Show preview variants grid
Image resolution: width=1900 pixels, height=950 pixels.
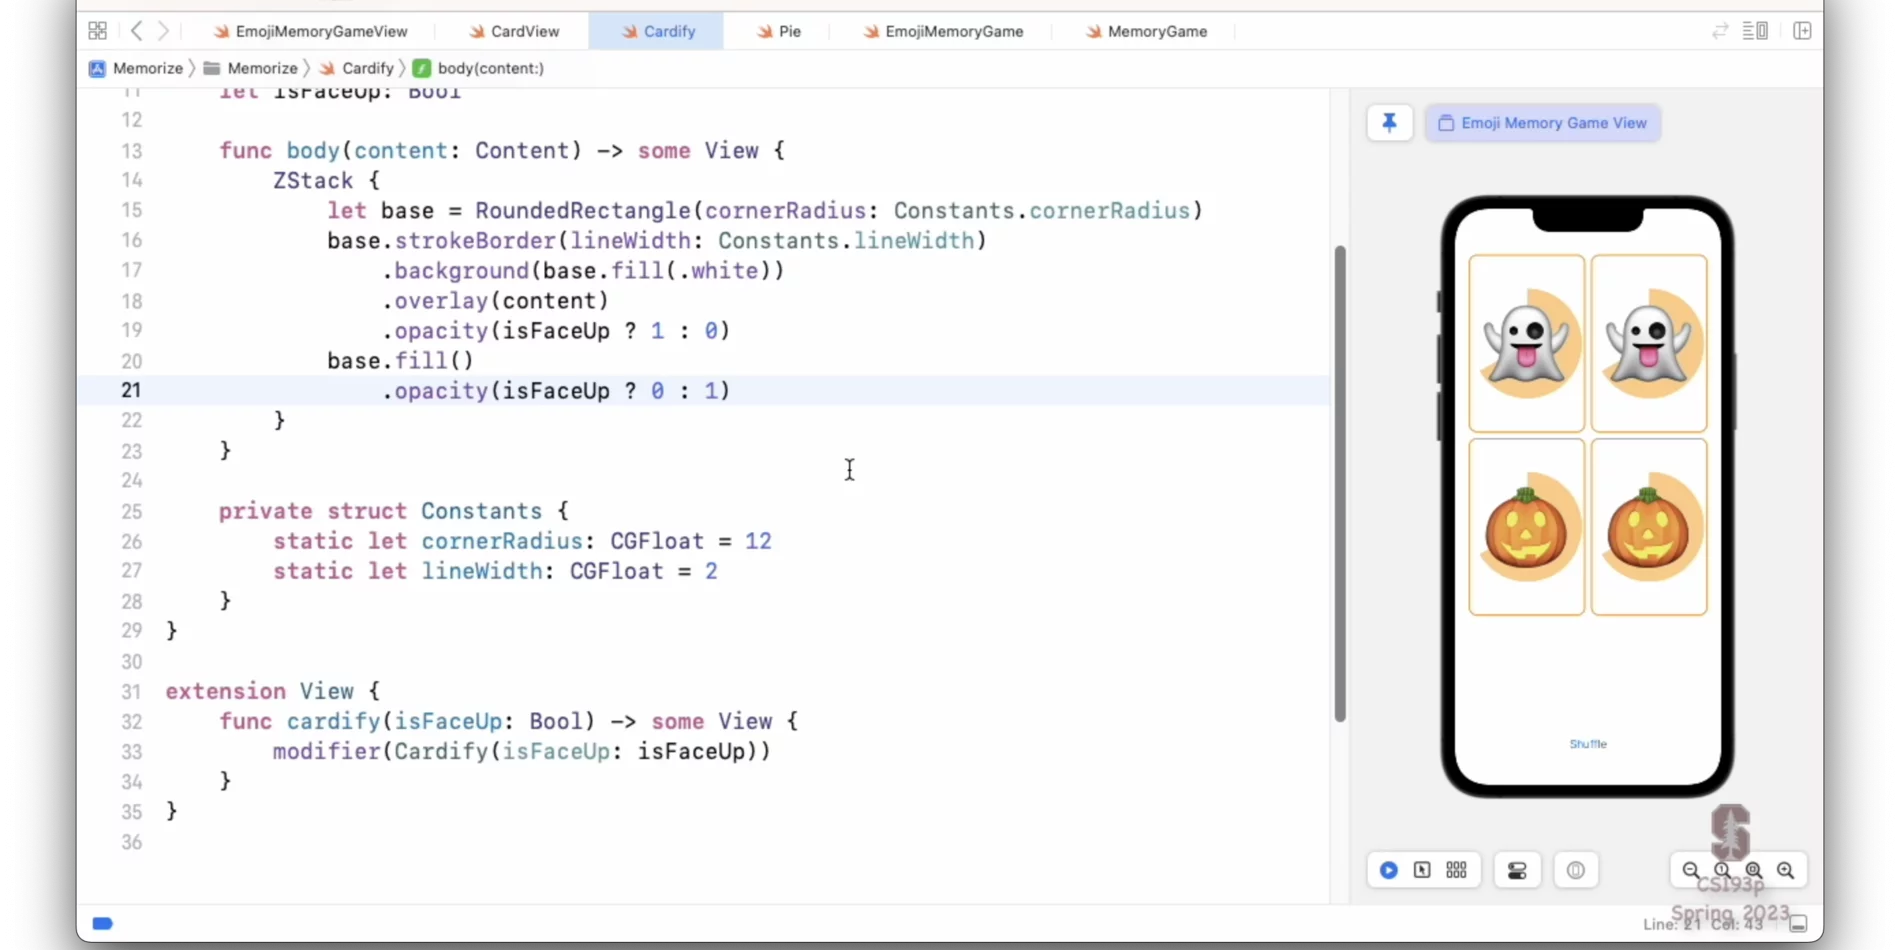coord(1456,871)
